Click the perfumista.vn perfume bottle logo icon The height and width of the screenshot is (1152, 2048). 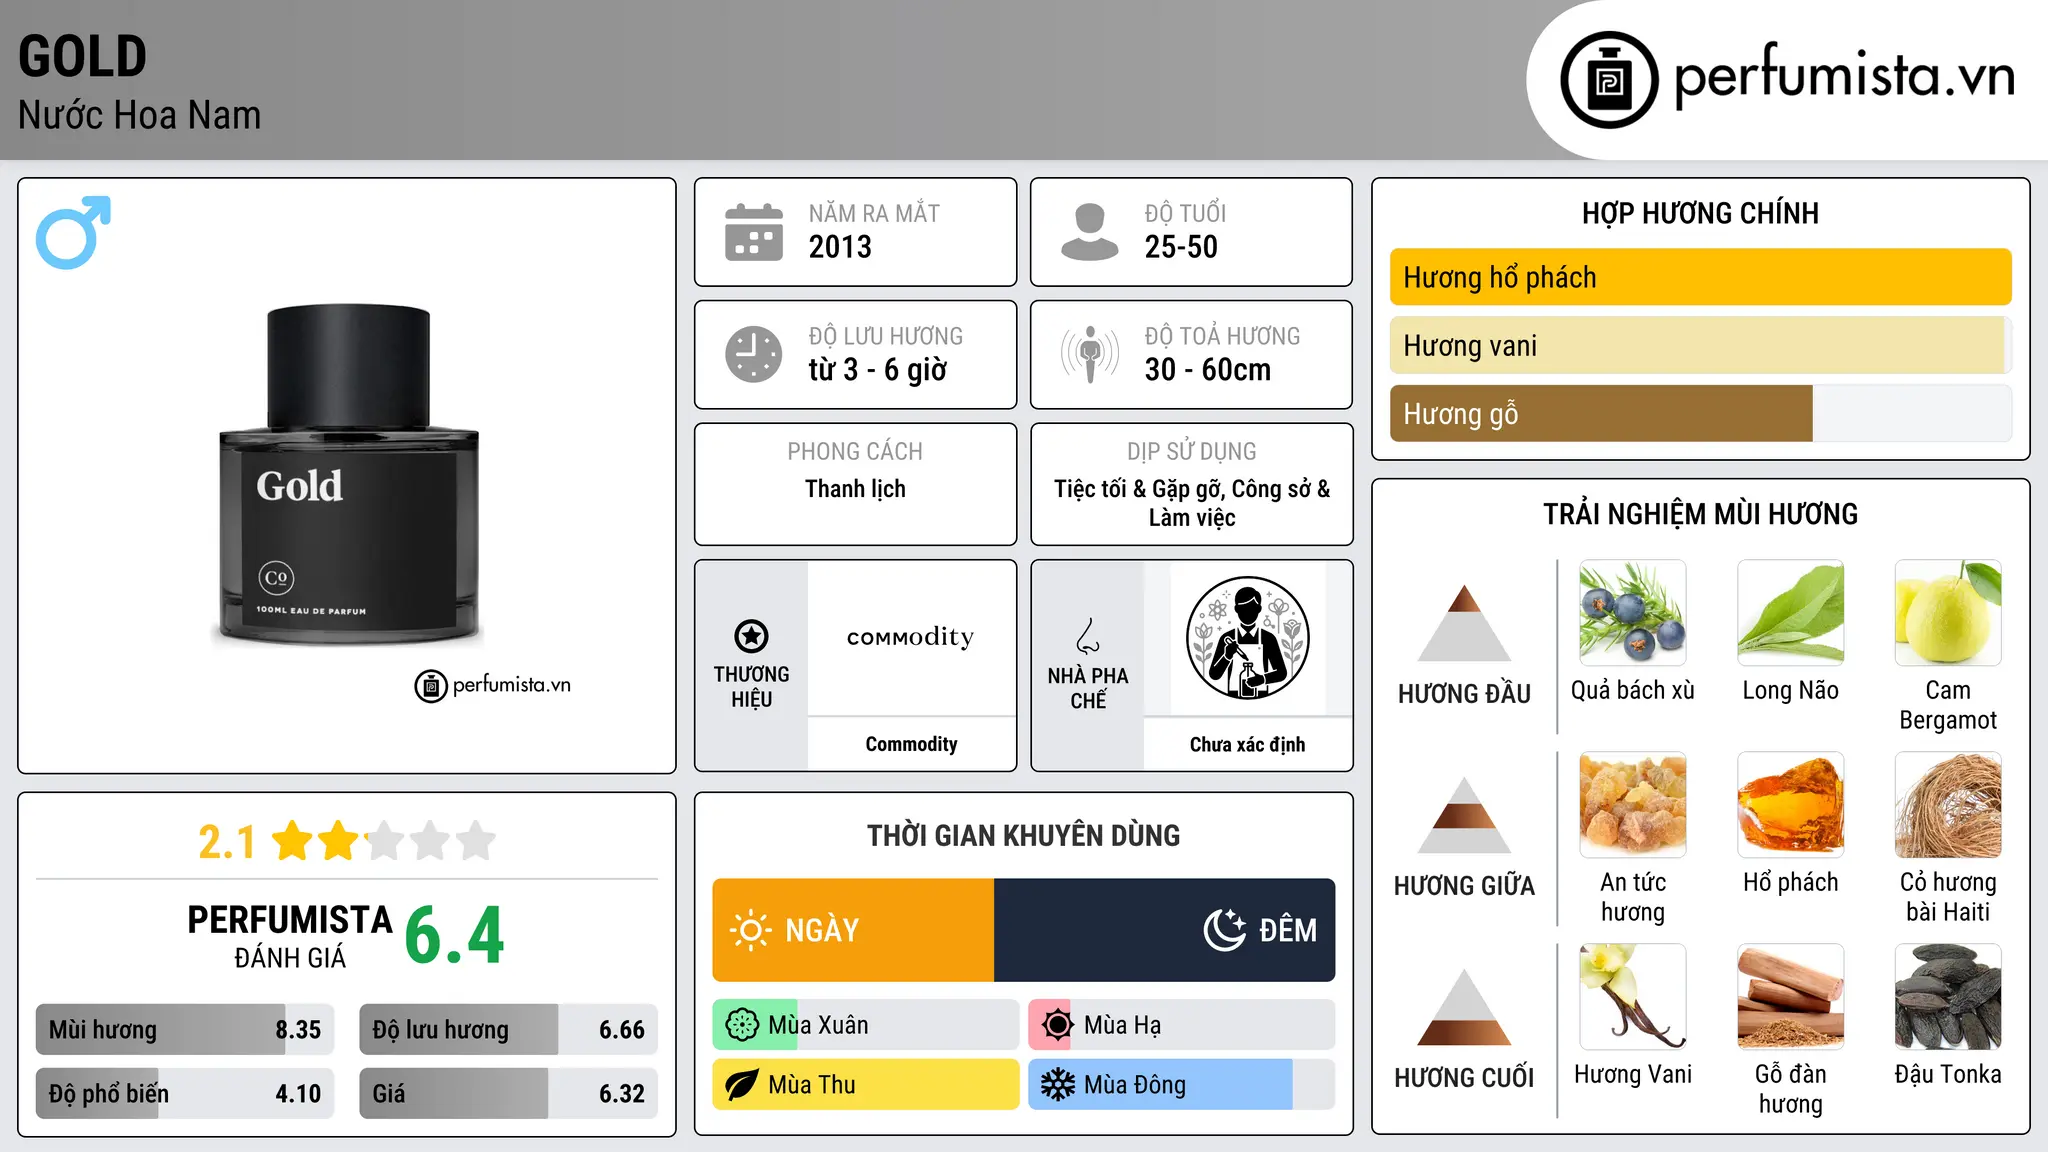pyautogui.click(x=1609, y=80)
